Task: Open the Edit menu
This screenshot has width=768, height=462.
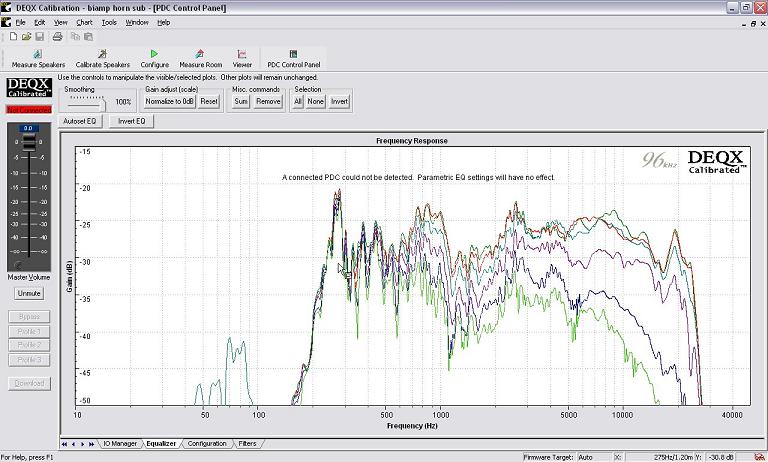Action: pyautogui.click(x=40, y=23)
